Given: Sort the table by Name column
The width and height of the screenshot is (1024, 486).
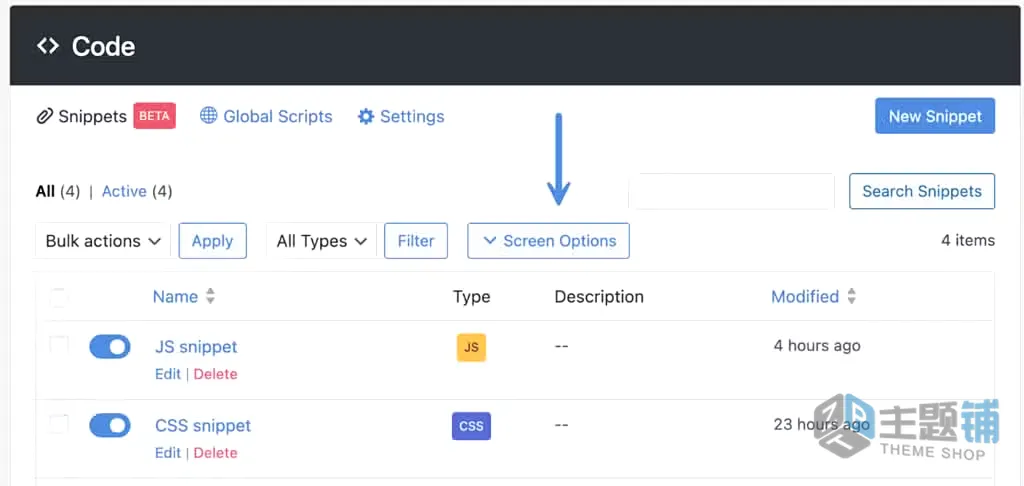Looking at the screenshot, I should coord(175,297).
